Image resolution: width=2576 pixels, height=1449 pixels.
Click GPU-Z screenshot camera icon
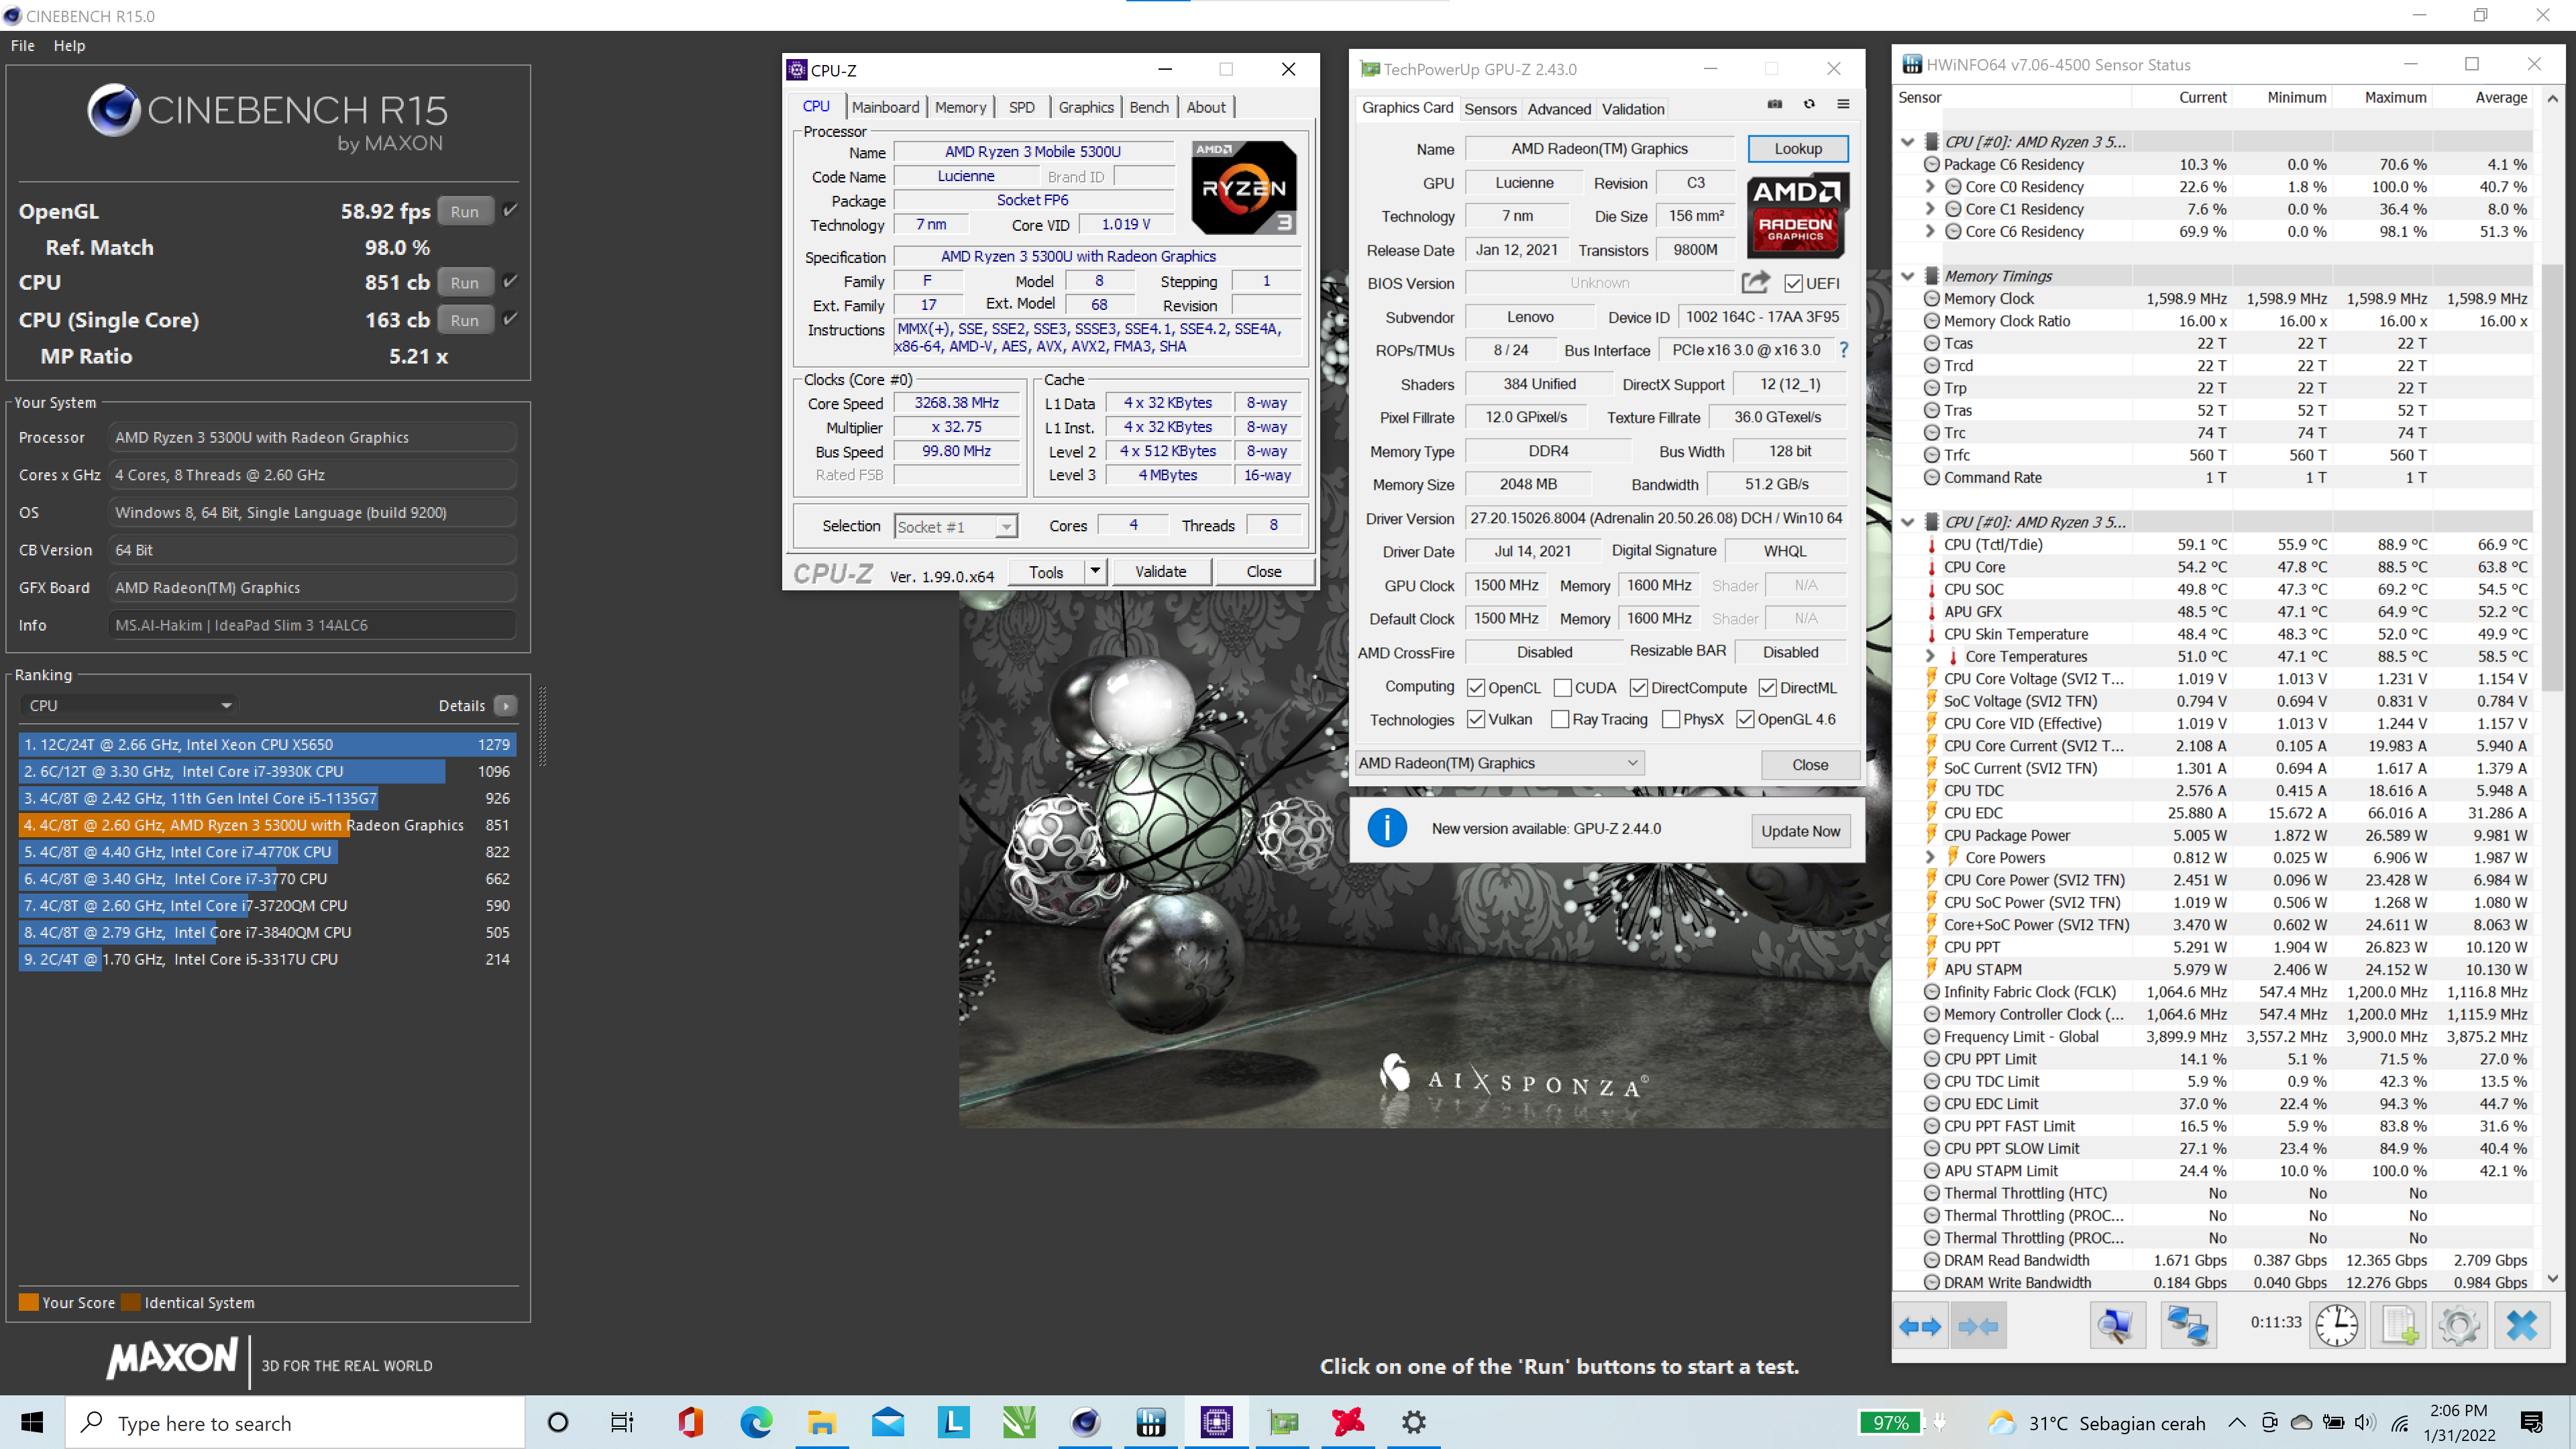pyautogui.click(x=1775, y=104)
